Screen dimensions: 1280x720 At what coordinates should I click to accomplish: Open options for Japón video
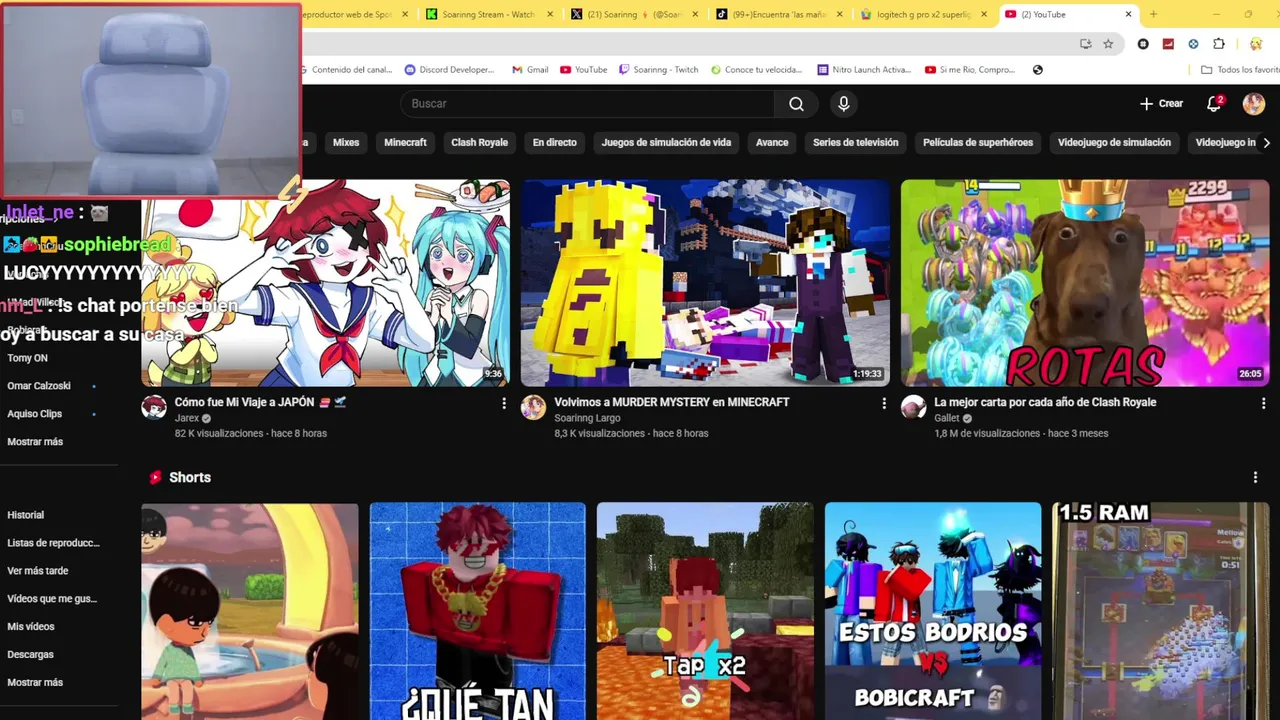click(x=504, y=403)
